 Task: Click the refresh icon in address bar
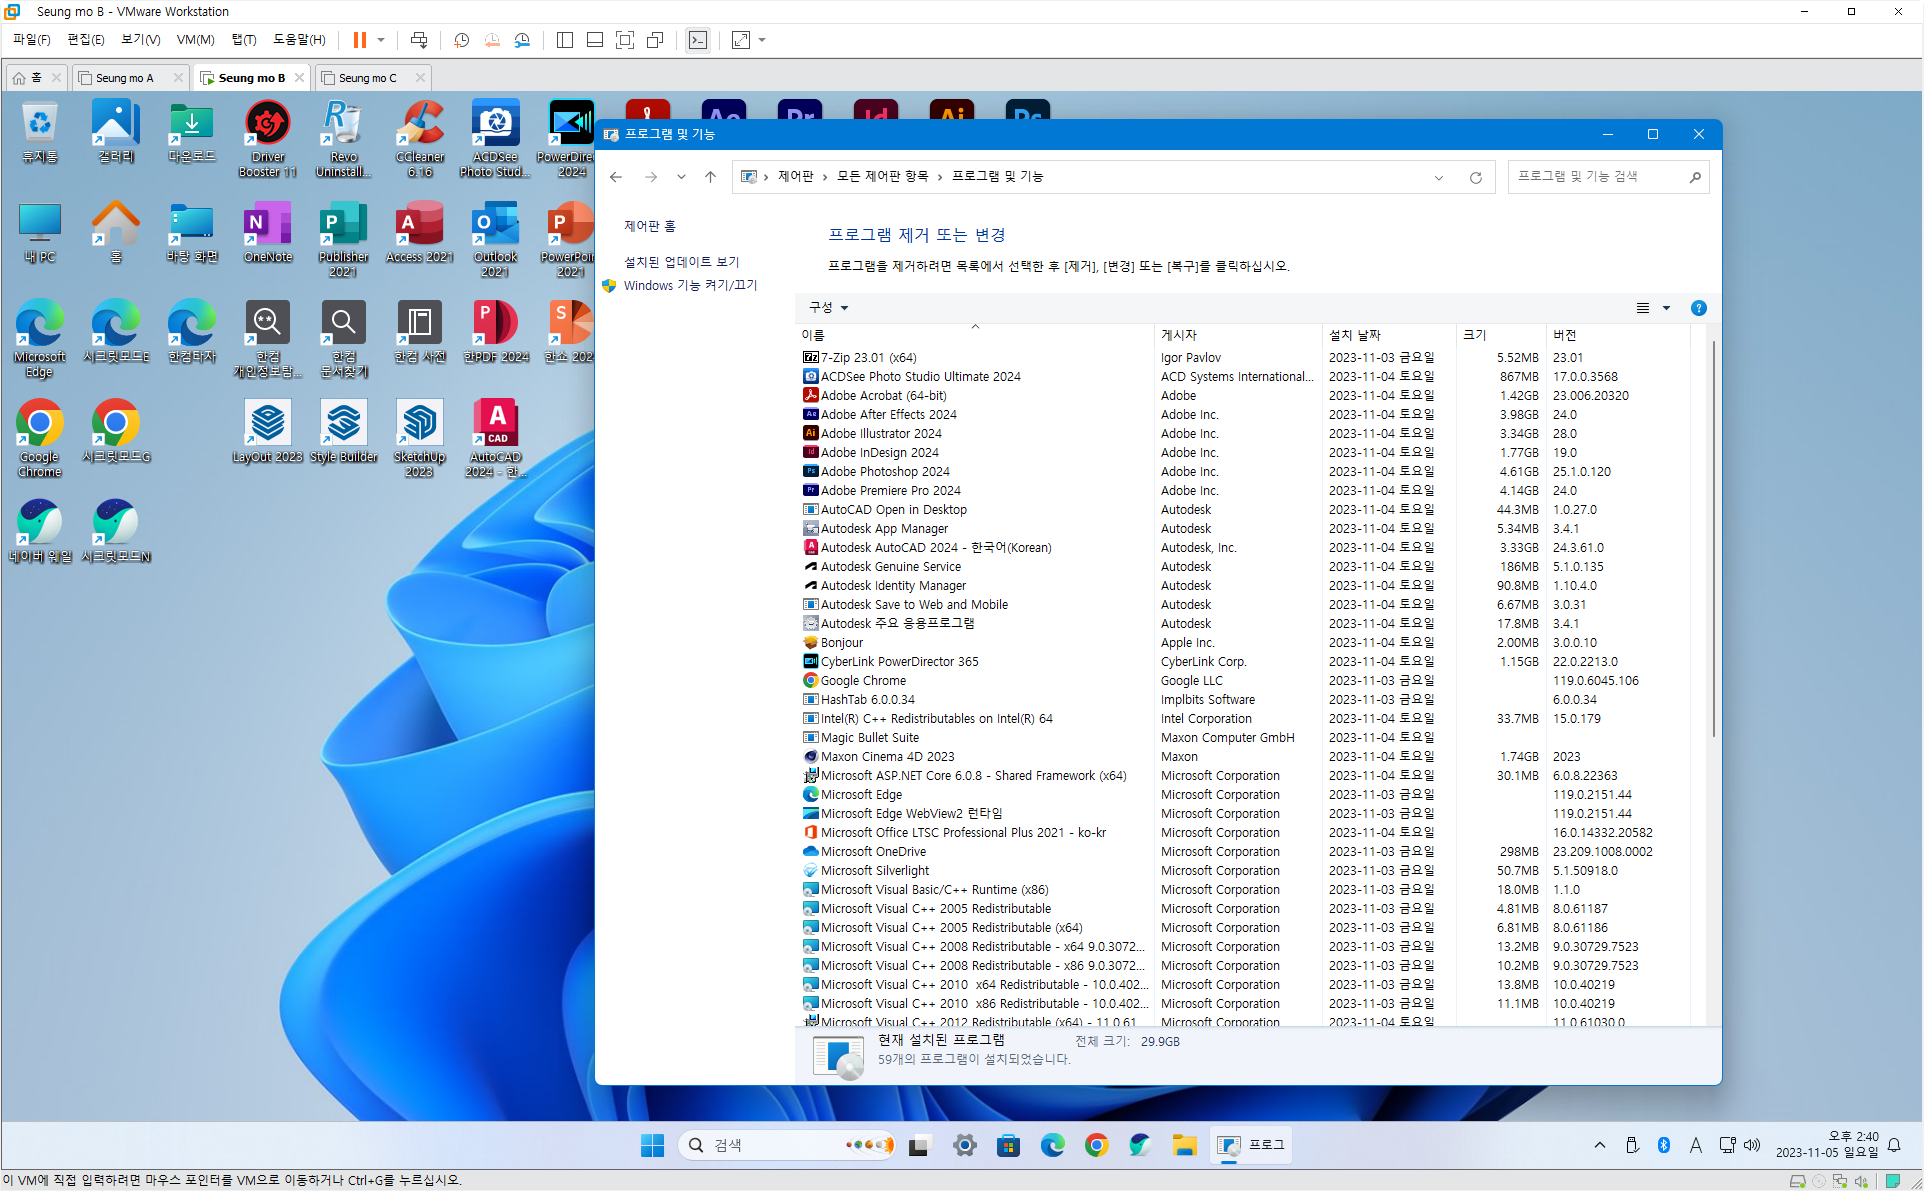click(1475, 177)
